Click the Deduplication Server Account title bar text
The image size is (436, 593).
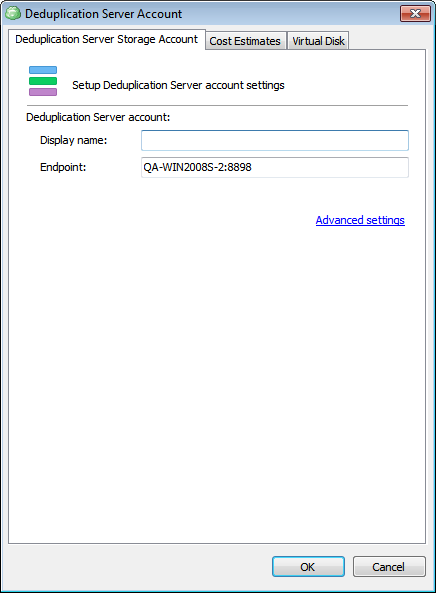tap(104, 14)
